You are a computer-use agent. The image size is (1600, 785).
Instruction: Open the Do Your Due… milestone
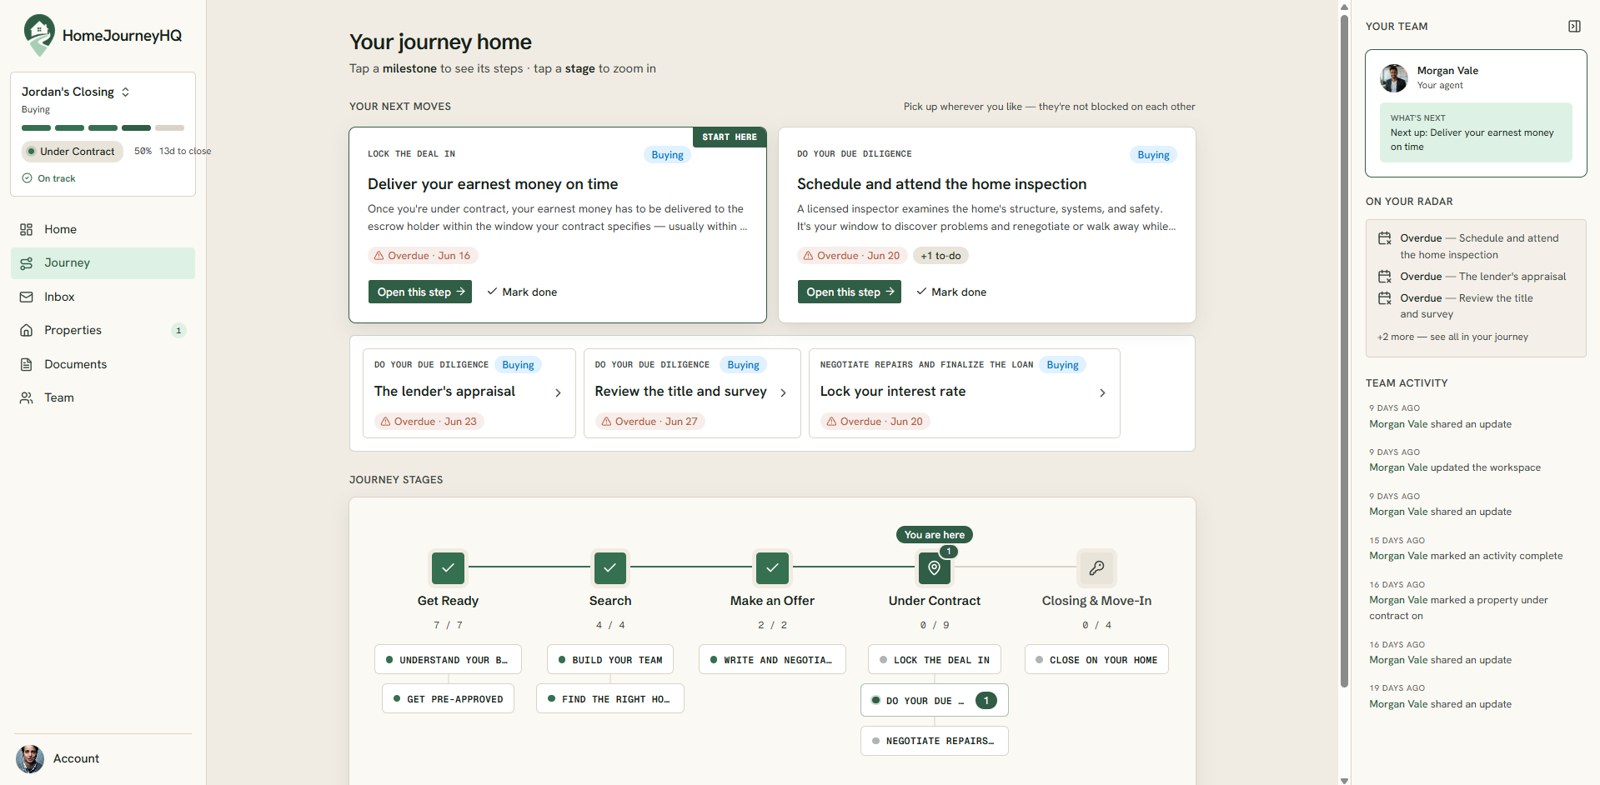coord(934,701)
